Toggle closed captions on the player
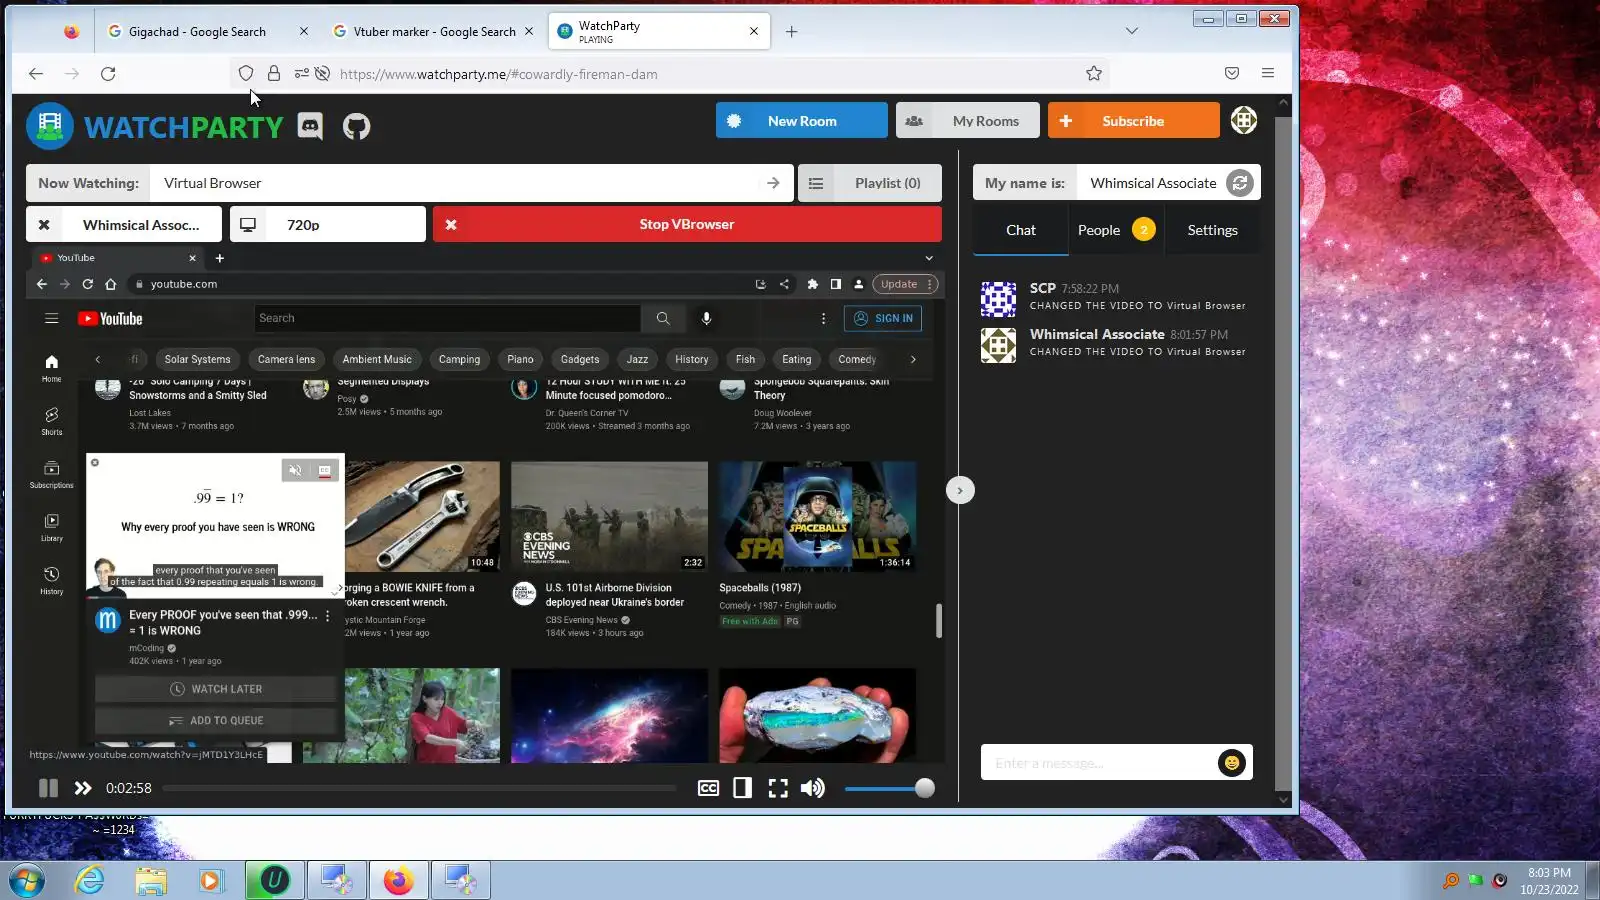 click(x=708, y=788)
